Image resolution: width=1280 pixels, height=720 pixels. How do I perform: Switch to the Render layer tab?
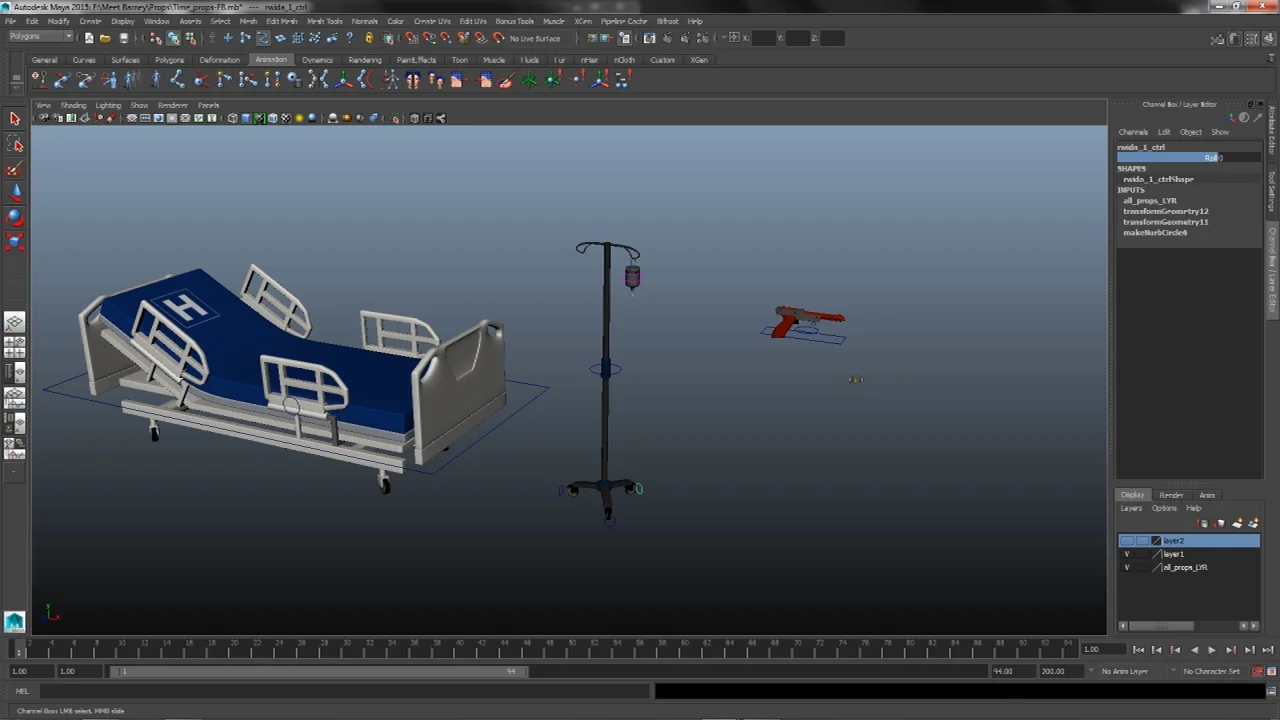pyautogui.click(x=1171, y=495)
